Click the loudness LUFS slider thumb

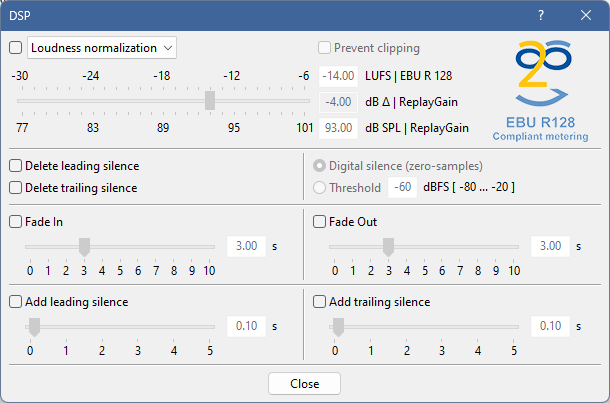pyautogui.click(x=210, y=100)
